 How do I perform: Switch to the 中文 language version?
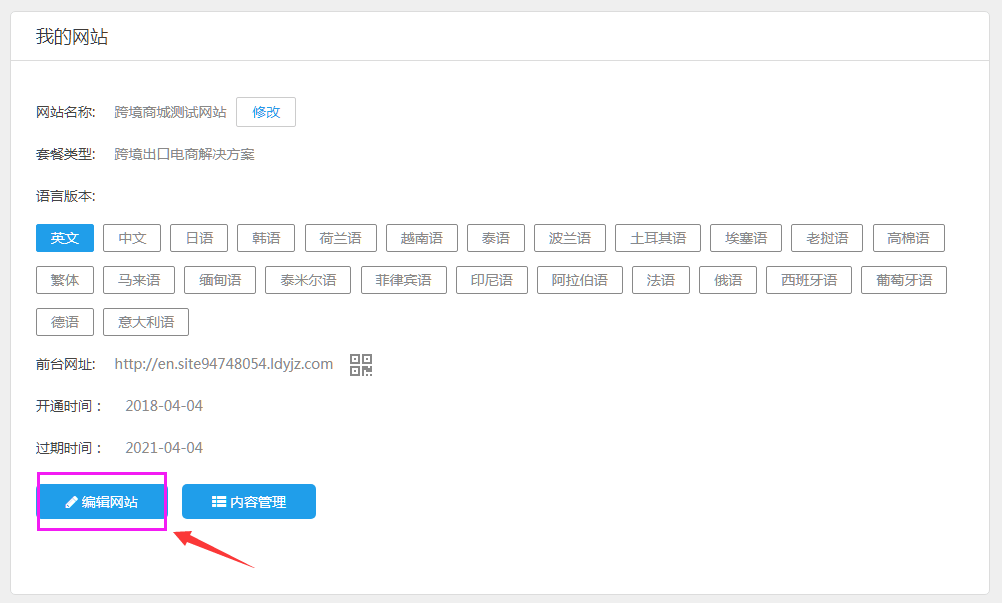[132, 238]
